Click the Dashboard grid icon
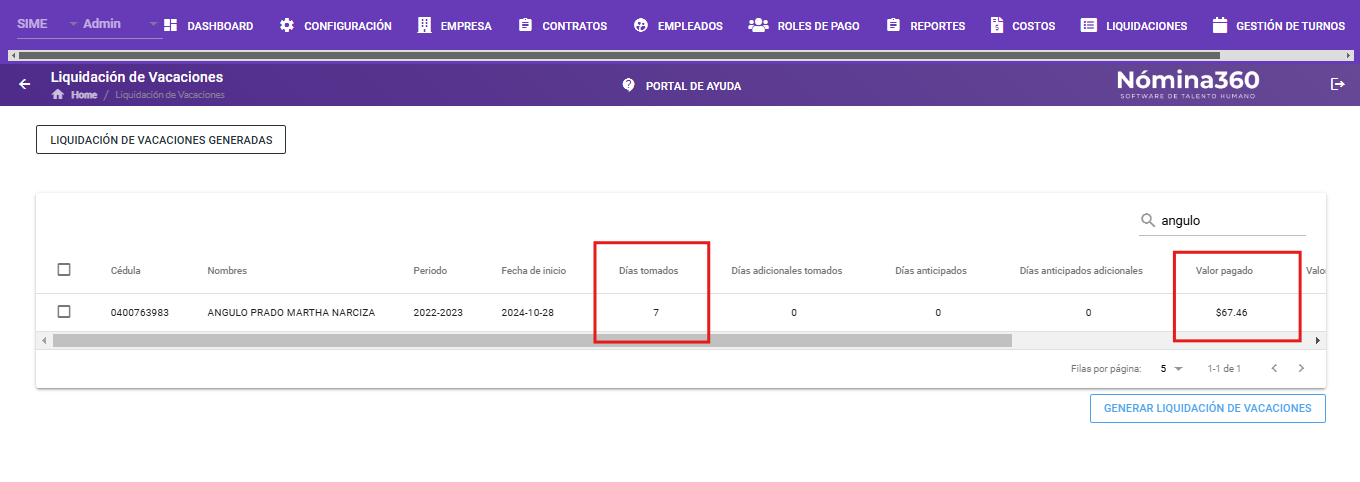Image resolution: width=1360 pixels, height=482 pixels. coord(170,25)
